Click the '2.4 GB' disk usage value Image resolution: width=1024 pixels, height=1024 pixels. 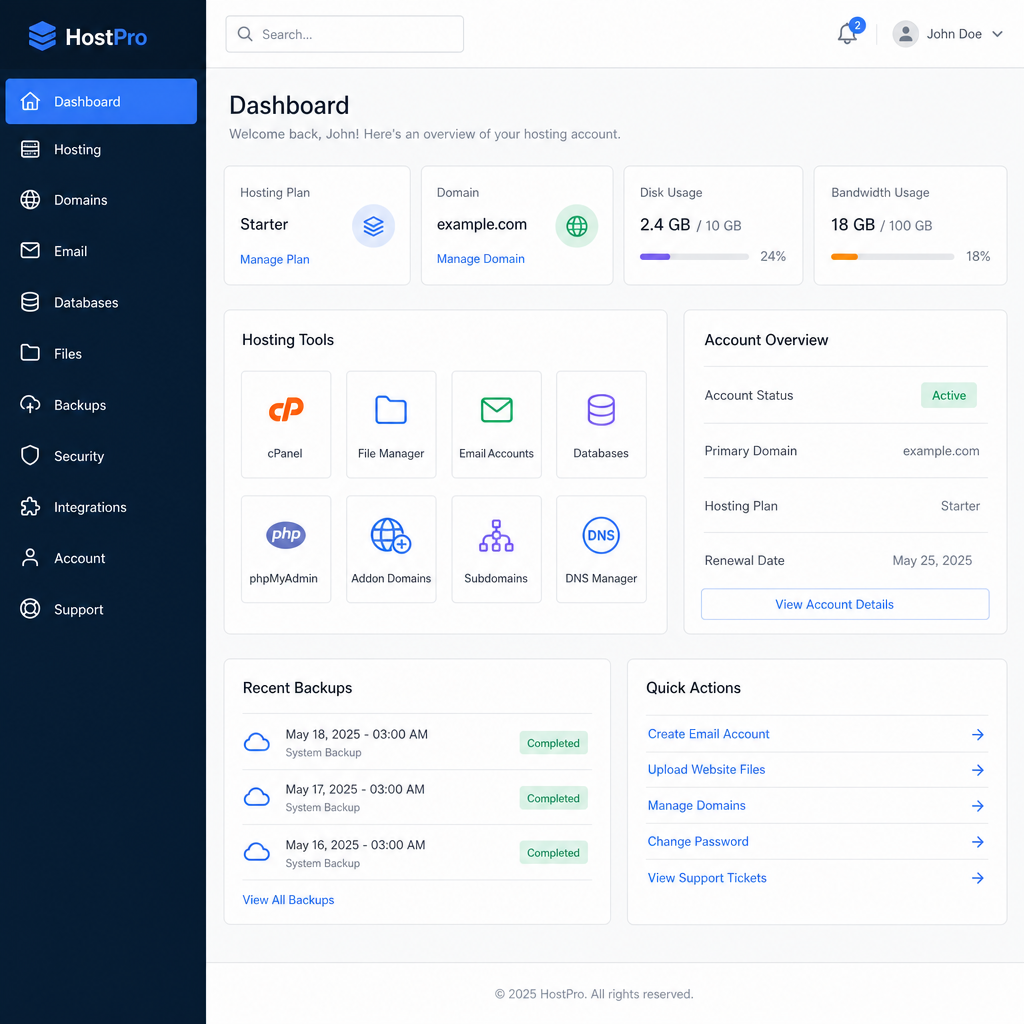click(665, 225)
